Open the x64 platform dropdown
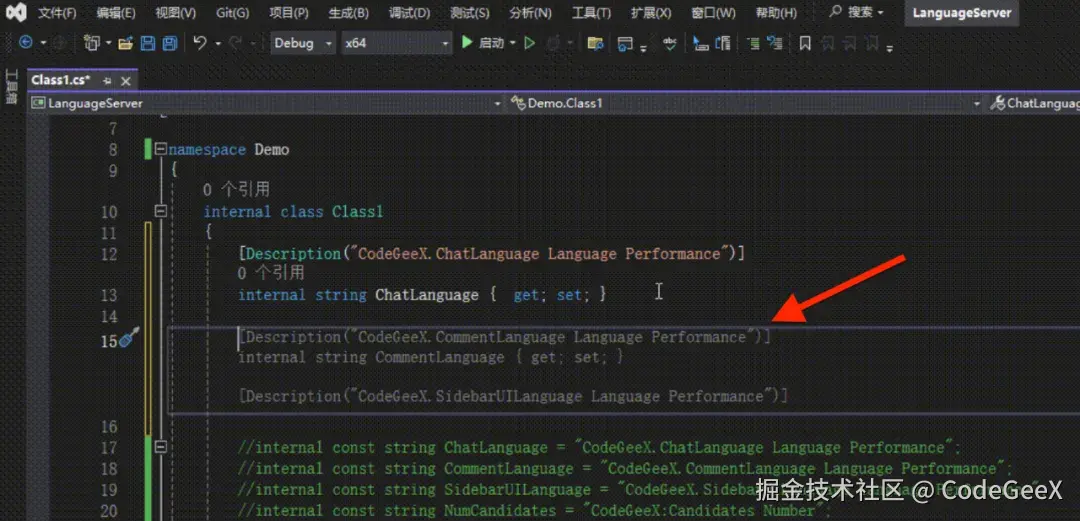Viewport: 1080px width, 521px height. [396, 43]
